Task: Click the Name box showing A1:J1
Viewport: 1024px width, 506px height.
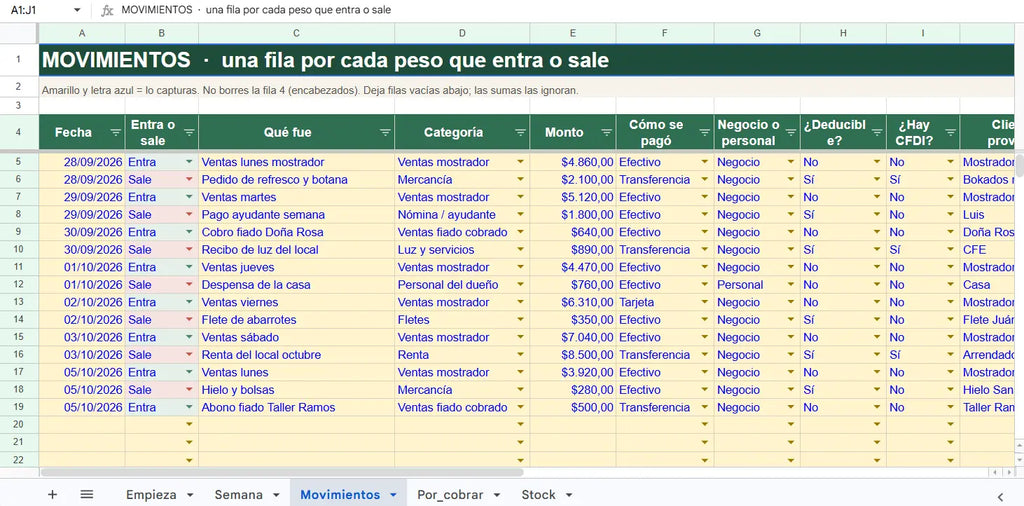Action: point(36,10)
